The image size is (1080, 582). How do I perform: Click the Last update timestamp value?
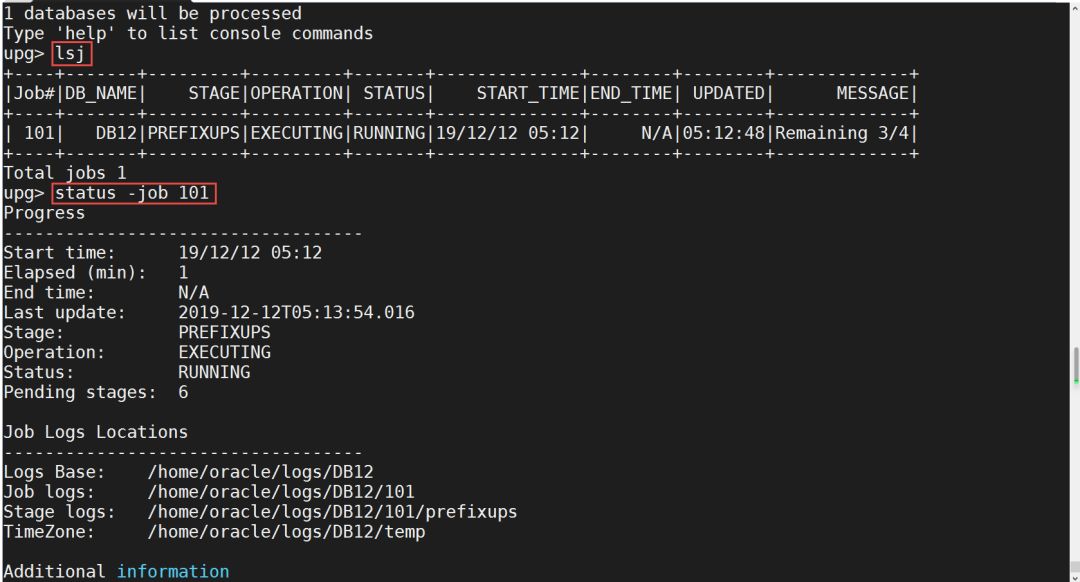point(296,312)
